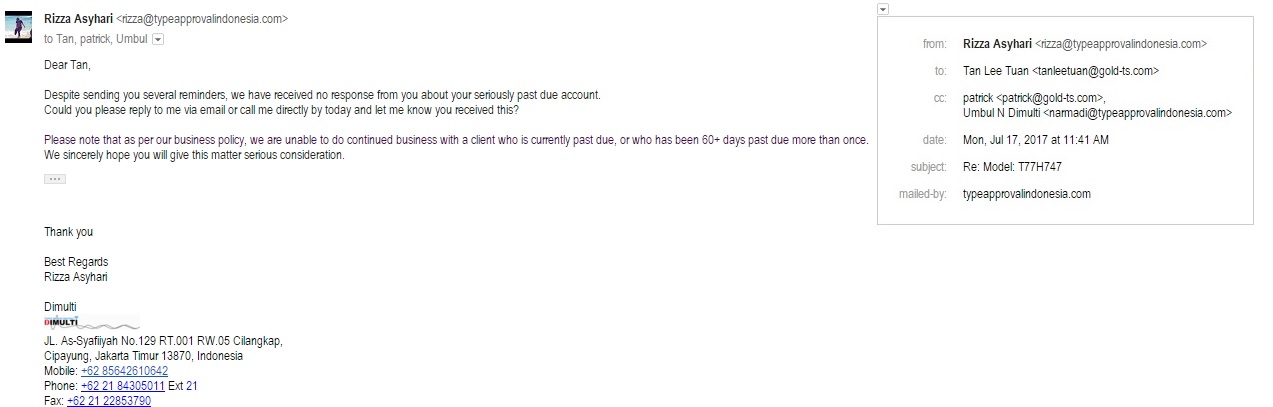Click sender name Rizza Asyhari in header
Screen dimensions: 1273x407
point(79,18)
